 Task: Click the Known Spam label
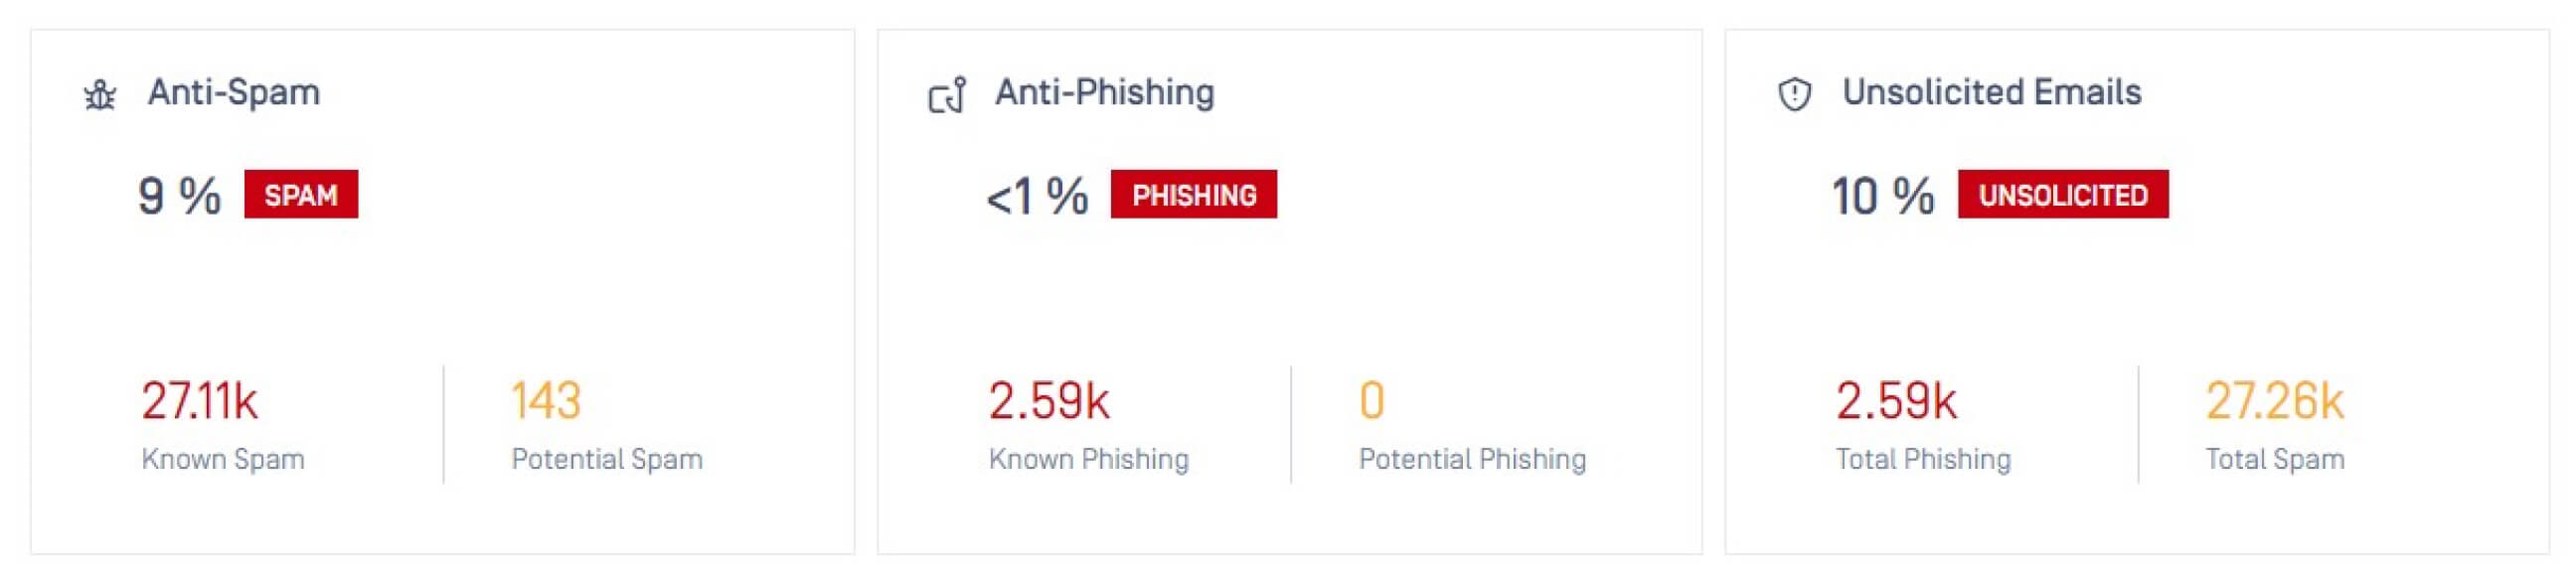coord(223,459)
